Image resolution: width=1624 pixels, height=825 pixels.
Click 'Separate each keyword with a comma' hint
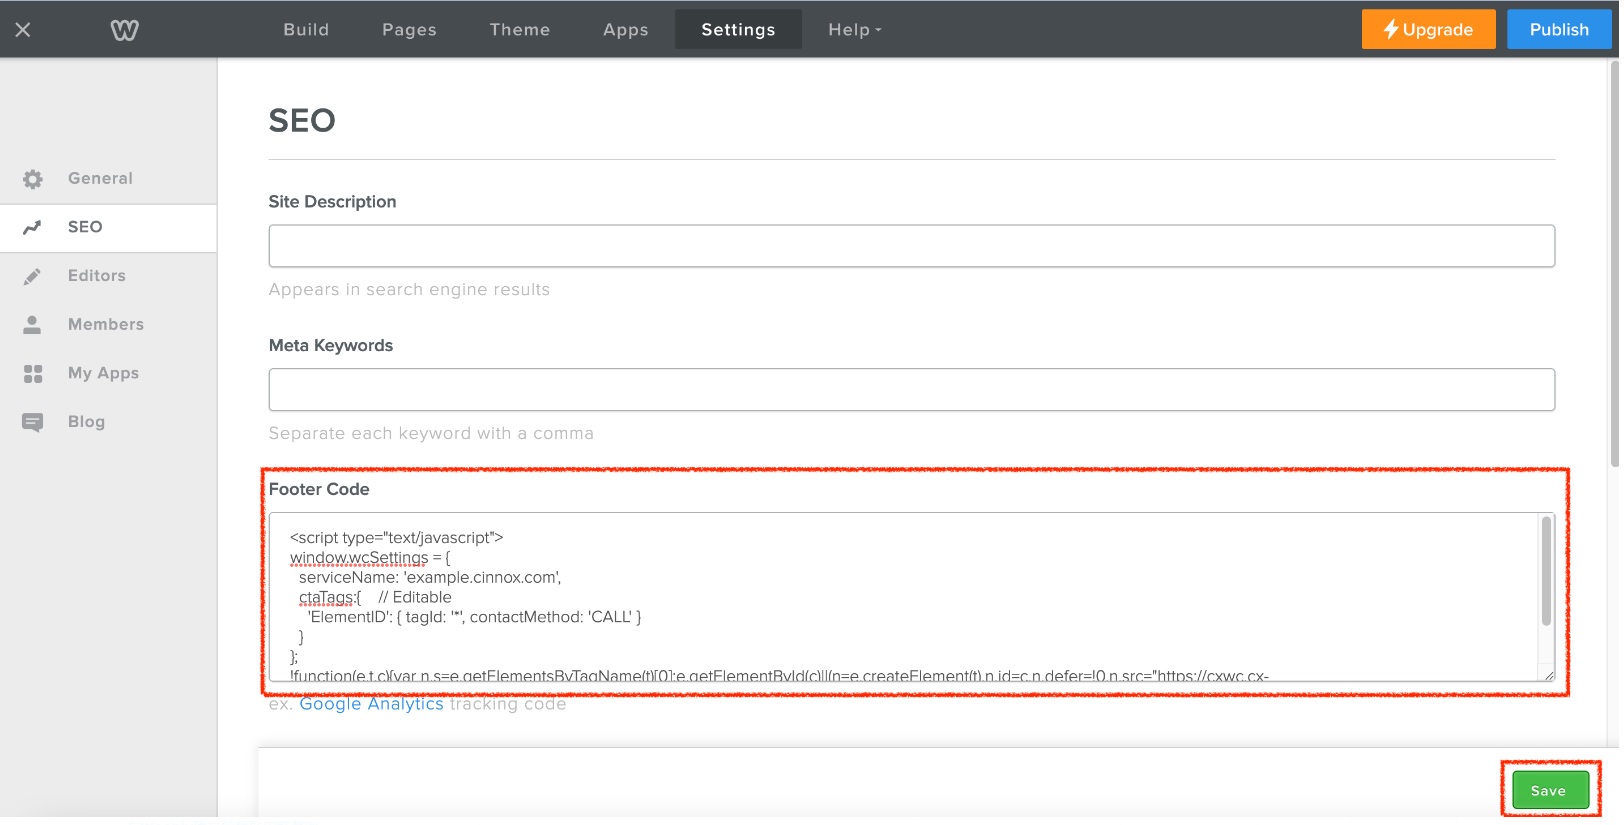click(x=431, y=434)
